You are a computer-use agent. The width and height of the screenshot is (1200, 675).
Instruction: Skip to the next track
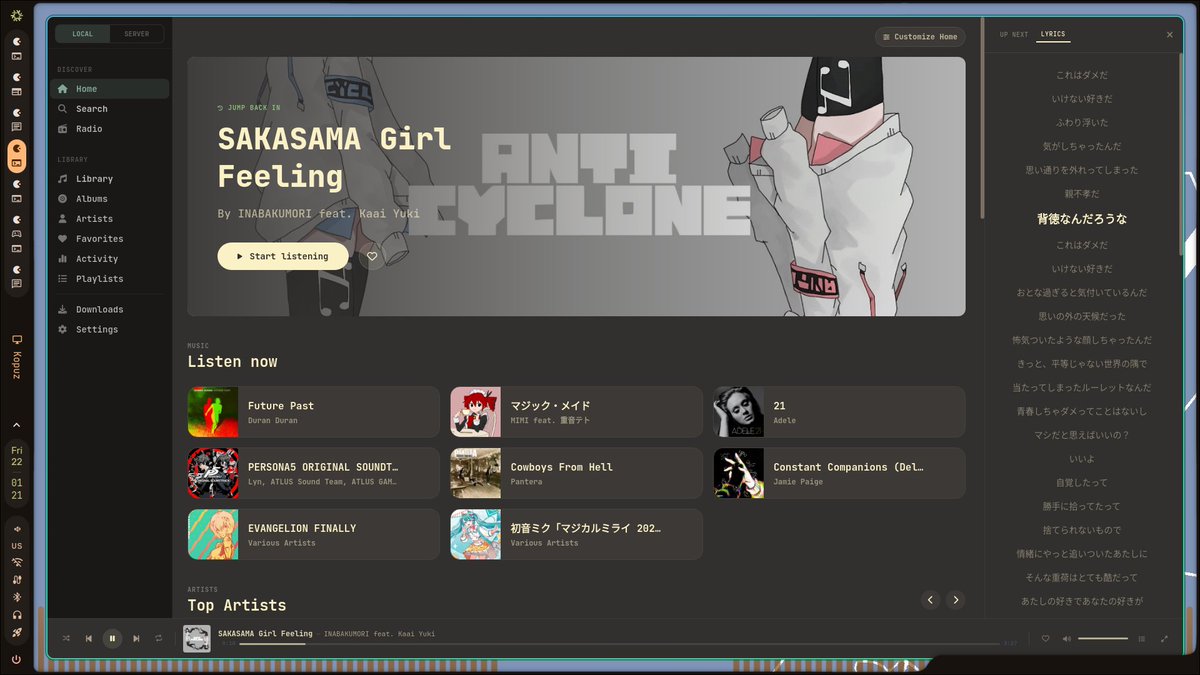point(136,638)
